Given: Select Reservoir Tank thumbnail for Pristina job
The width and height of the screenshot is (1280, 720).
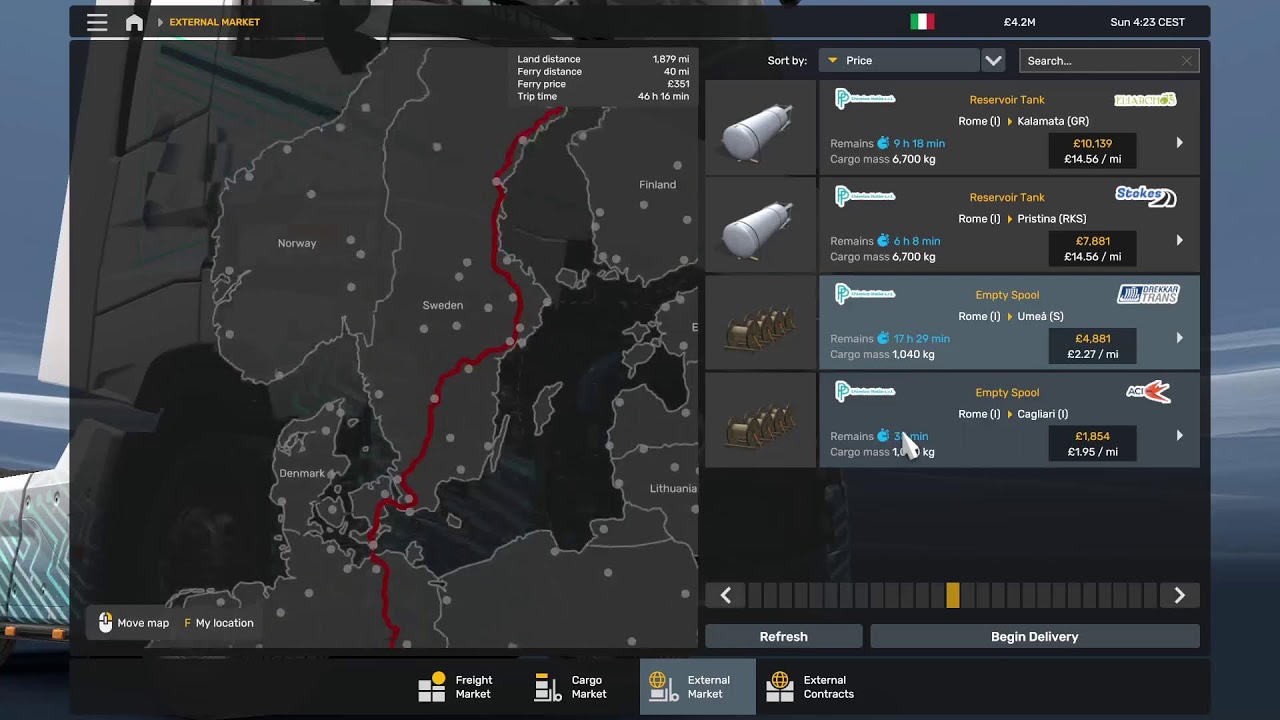Looking at the screenshot, I should pyautogui.click(x=760, y=225).
